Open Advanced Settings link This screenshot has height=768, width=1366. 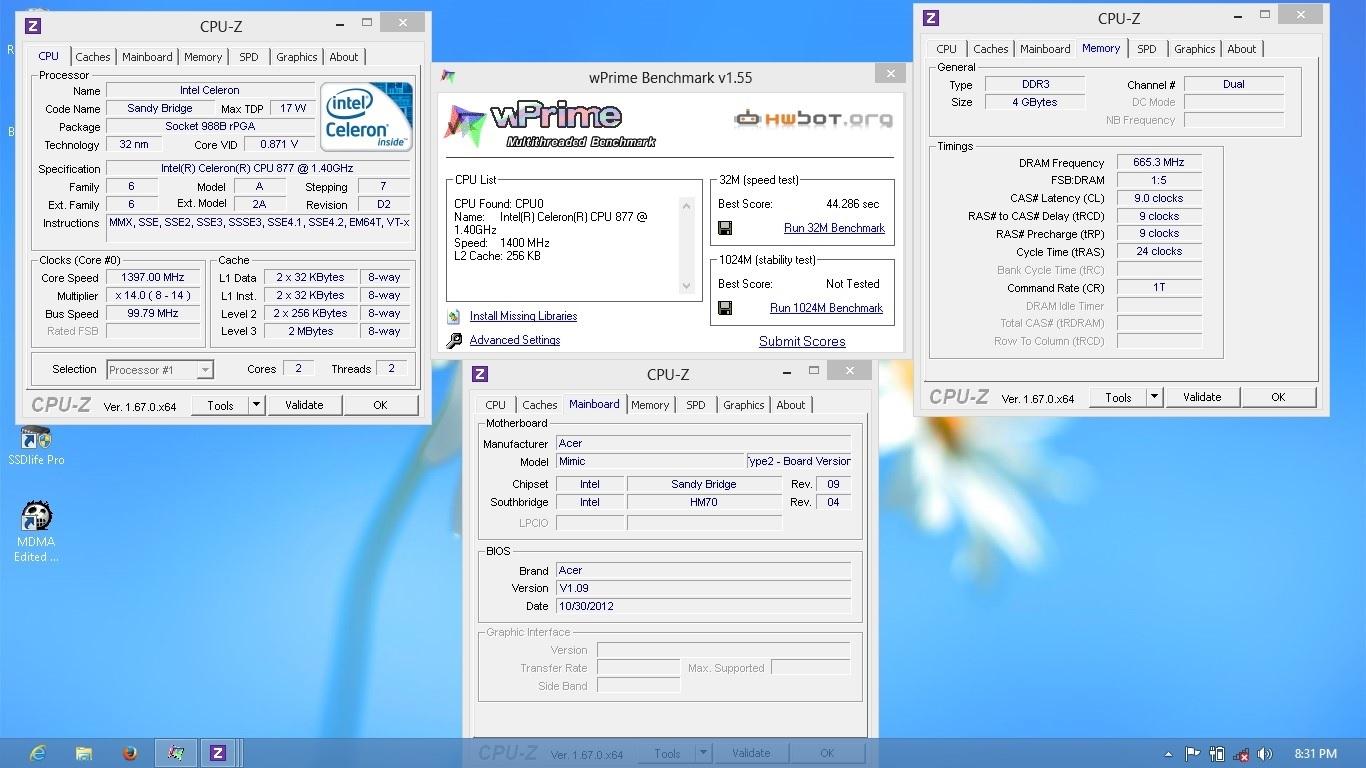(515, 340)
